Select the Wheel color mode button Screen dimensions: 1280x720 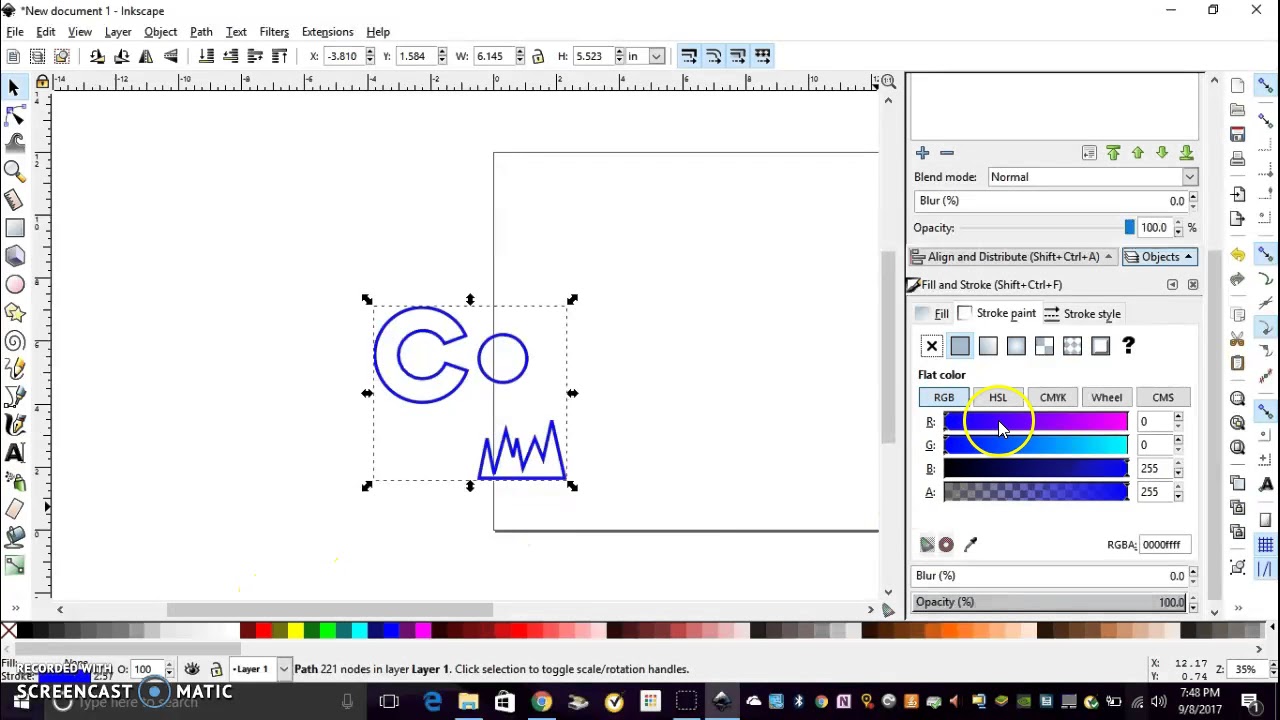1107,397
